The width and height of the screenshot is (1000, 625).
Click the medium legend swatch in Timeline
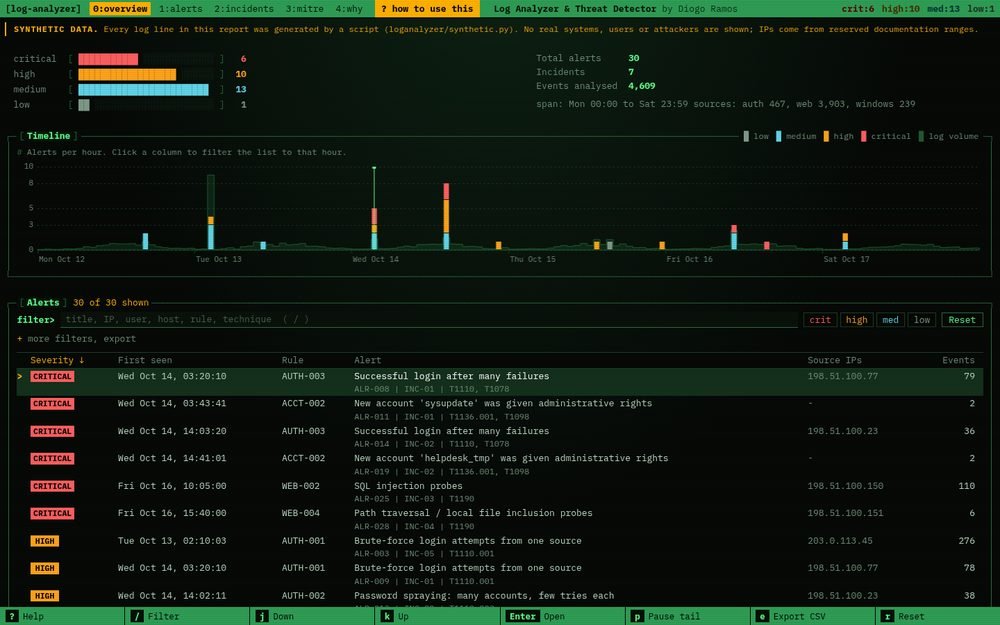point(778,136)
